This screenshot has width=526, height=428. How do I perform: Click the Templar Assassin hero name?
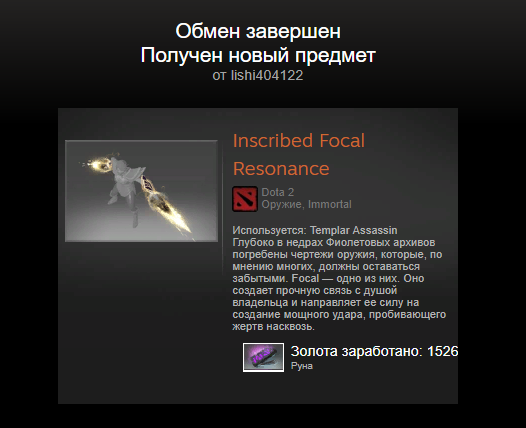(353, 230)
